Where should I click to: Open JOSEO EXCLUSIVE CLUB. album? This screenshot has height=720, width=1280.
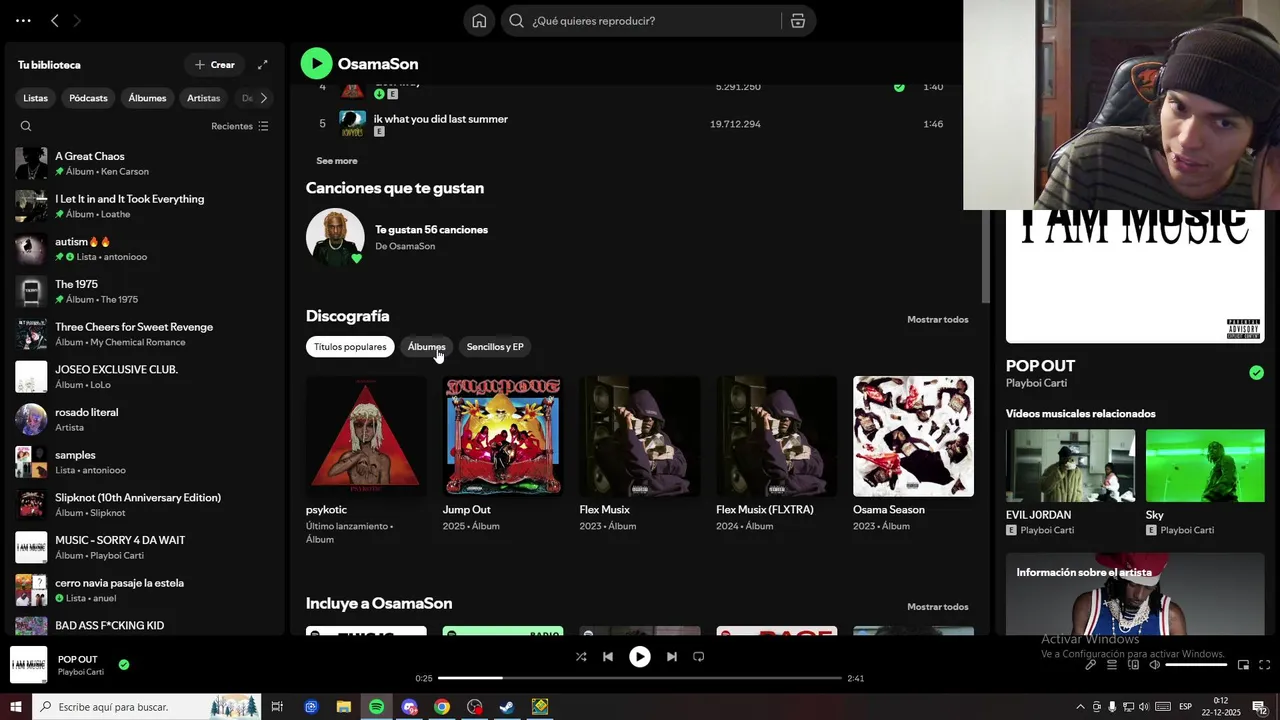pyautogui.click(x=145, y=377)
